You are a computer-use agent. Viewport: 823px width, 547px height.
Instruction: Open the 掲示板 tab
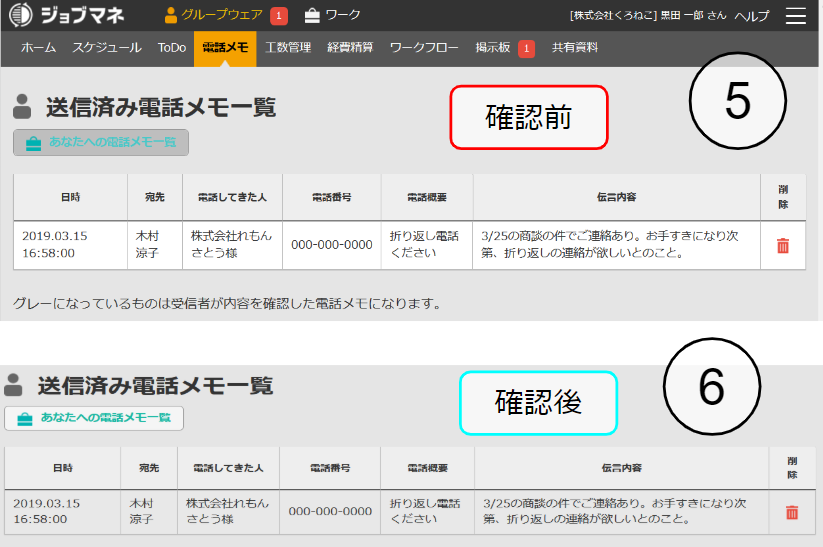click(493, 48)
